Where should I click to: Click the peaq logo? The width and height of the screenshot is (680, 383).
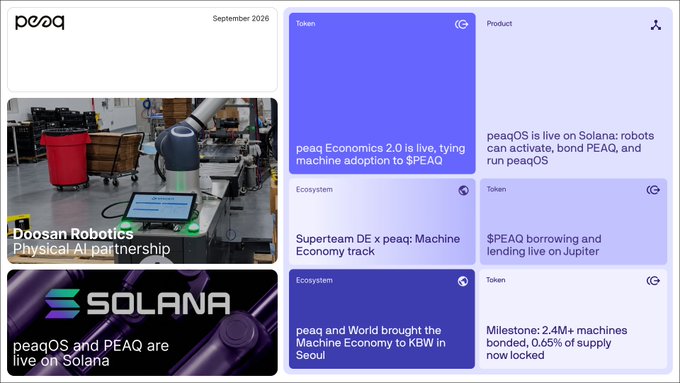[39, 22]
